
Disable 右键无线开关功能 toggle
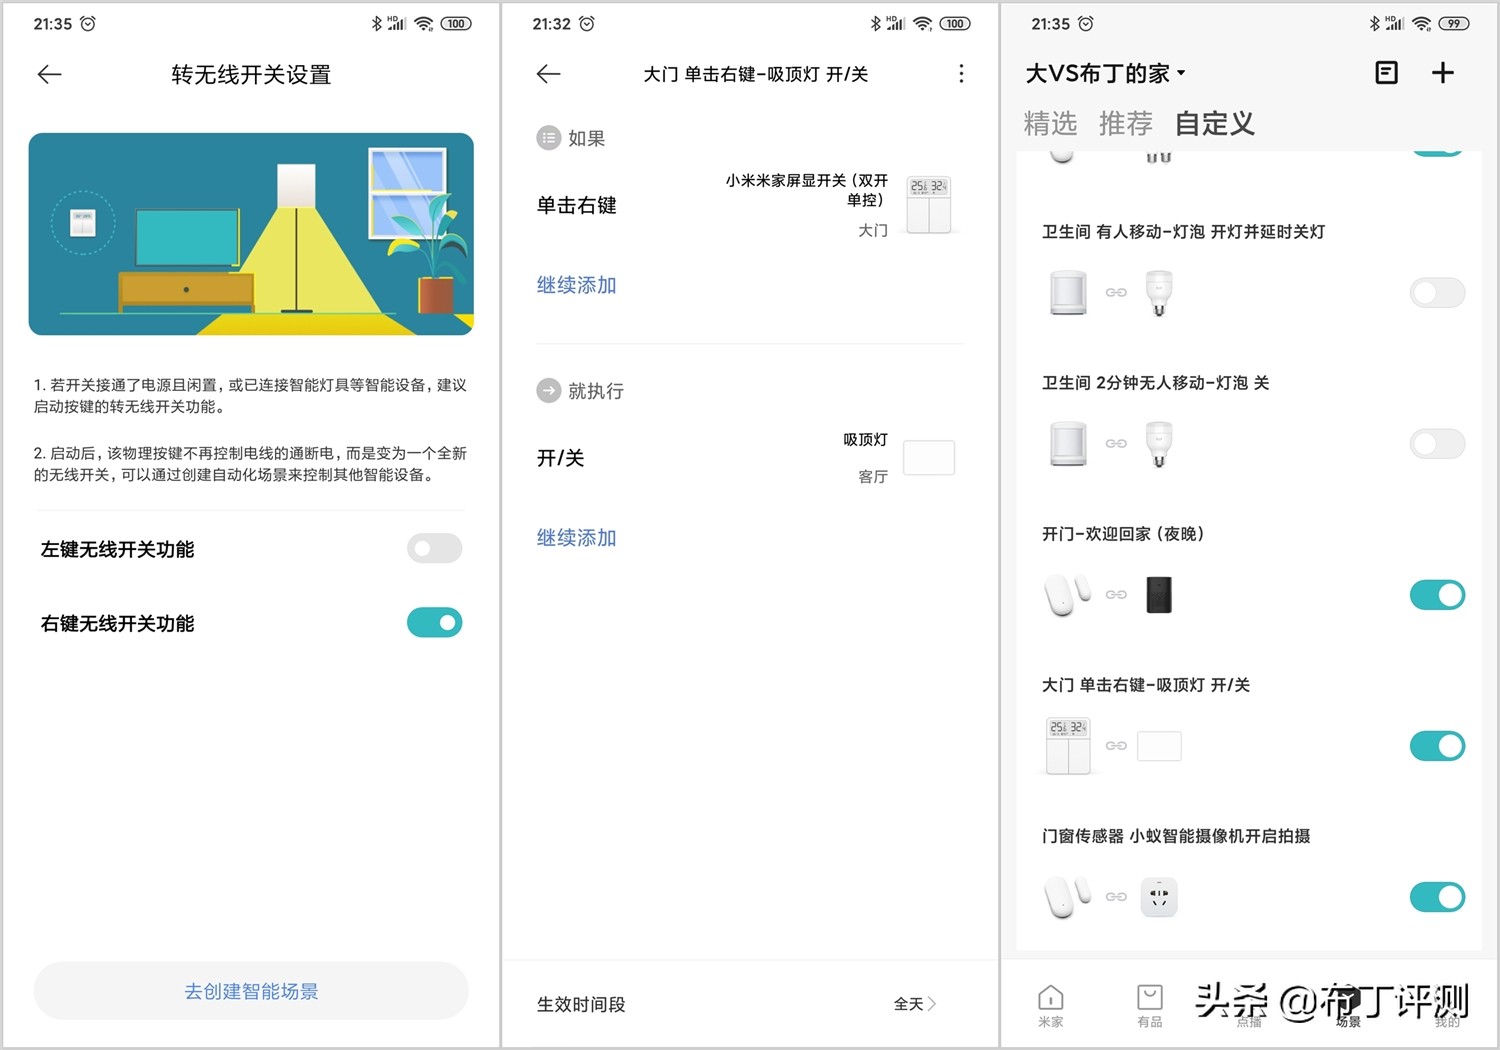click(434, 622)
